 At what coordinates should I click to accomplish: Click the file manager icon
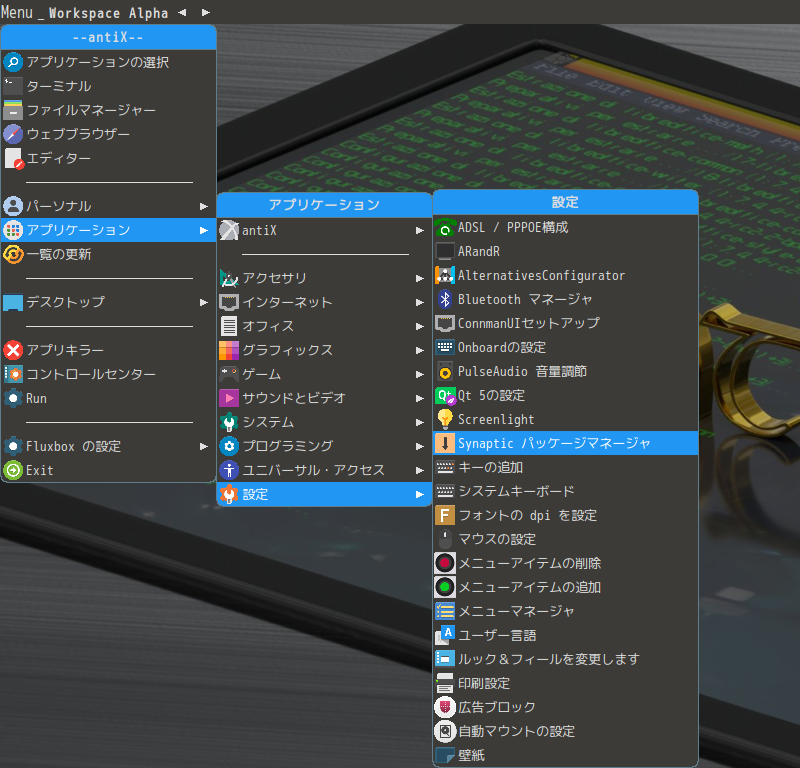pyautogui.click(x=13, y=110)
